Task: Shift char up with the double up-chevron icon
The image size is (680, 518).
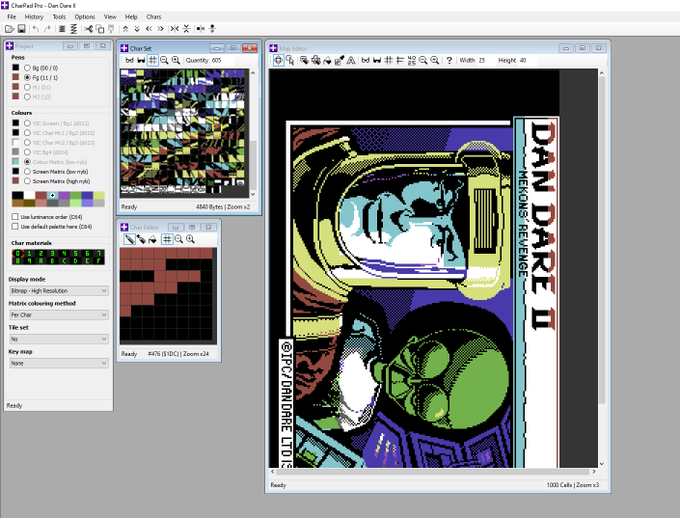Action: pos(125,29)
